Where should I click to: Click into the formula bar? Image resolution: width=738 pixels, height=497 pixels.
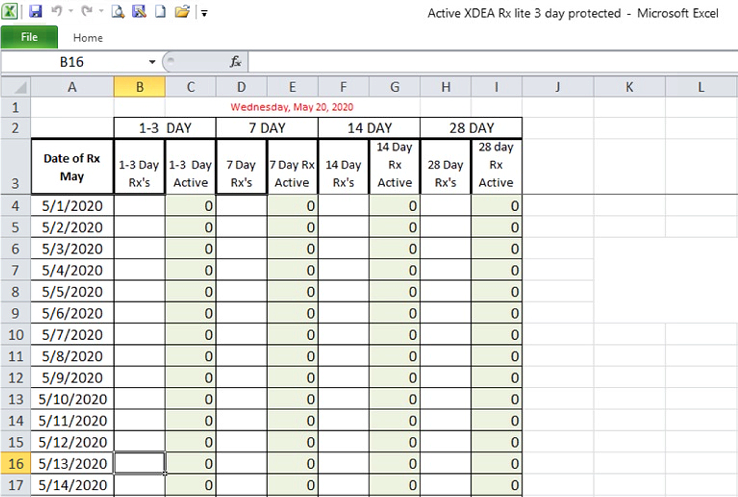492,62
